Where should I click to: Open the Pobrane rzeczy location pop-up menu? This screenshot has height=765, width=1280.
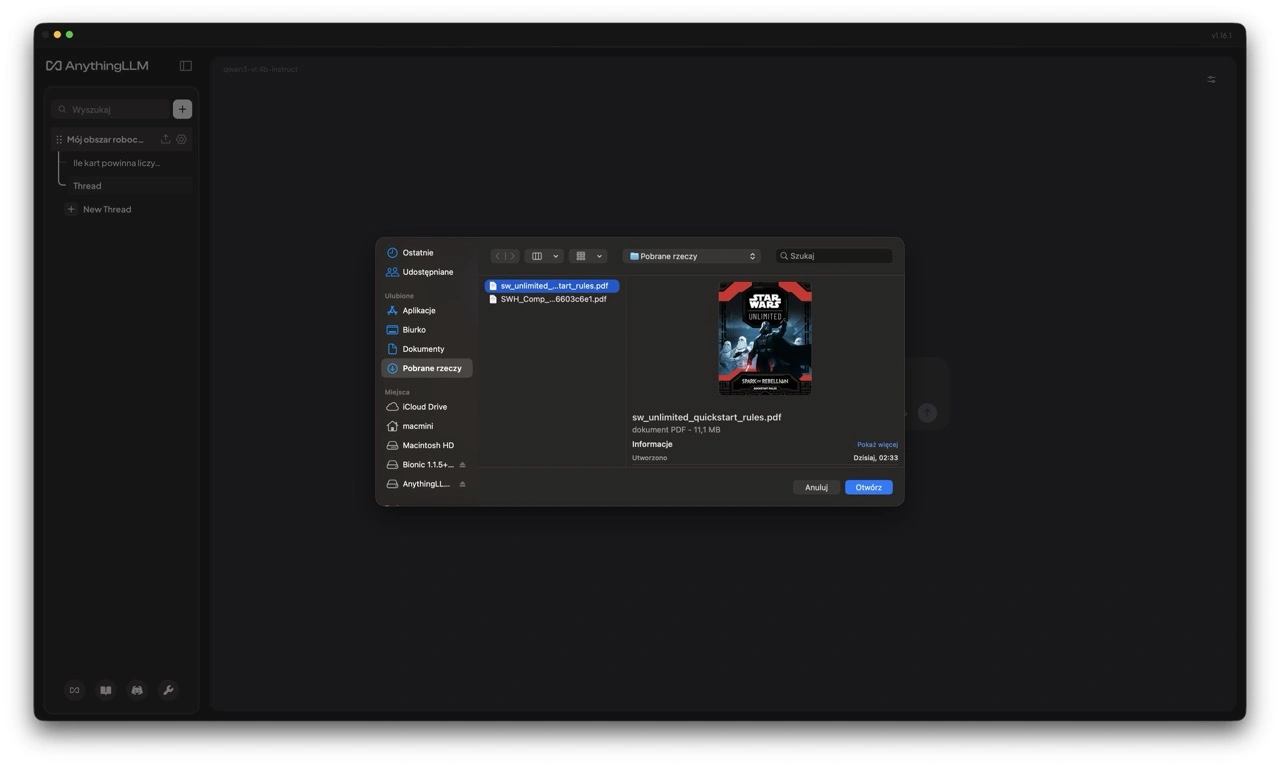[x=692, y=256]
